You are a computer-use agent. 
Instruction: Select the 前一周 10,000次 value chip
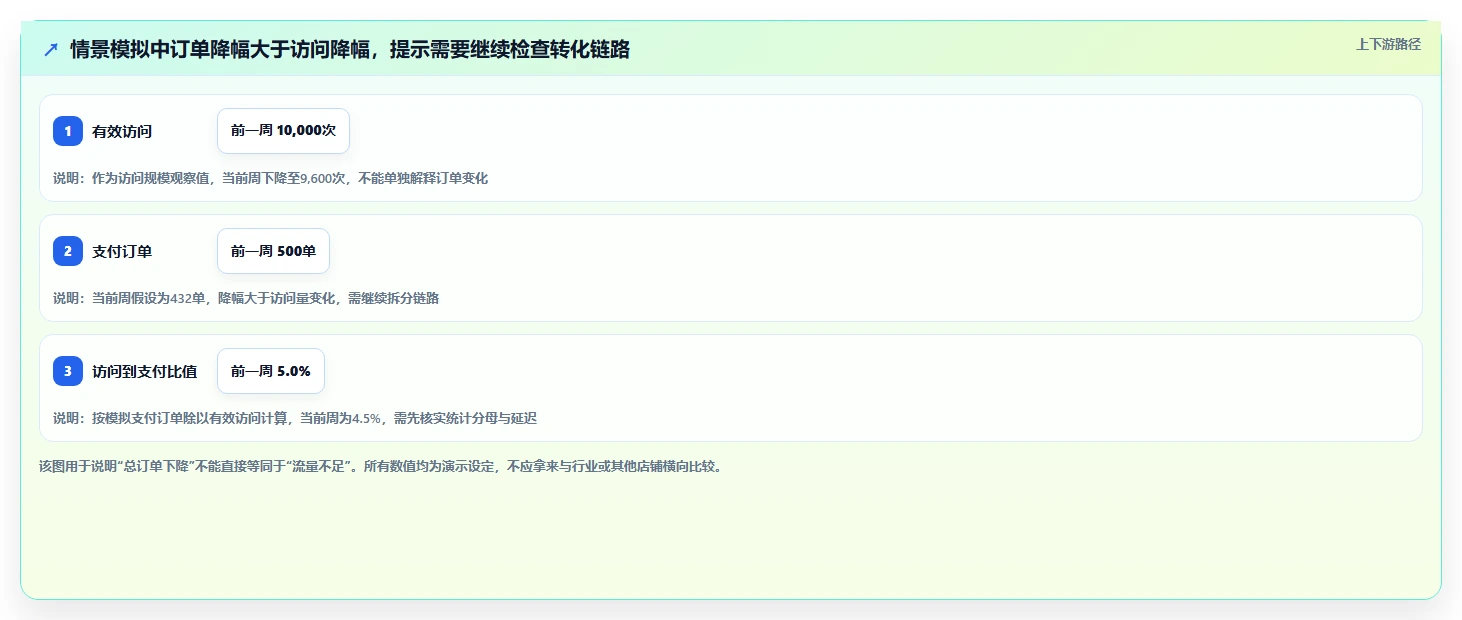(283, 131)
